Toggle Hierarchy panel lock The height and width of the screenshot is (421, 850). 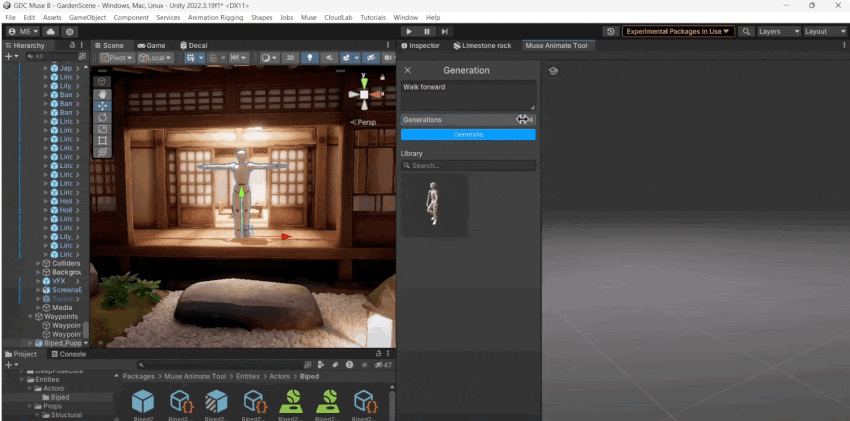[x=73, y=45]
